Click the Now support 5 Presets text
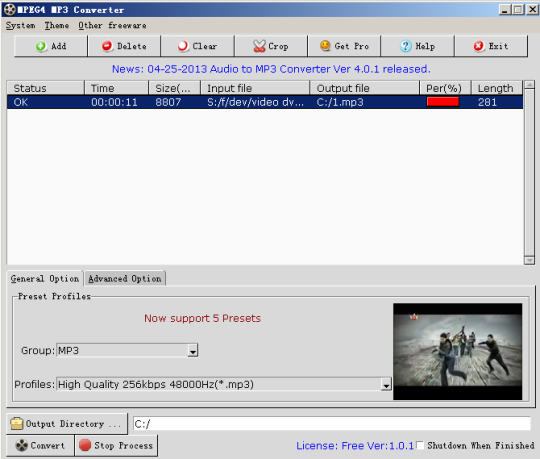Screen dimensions: 540x459 pos(202,318)
